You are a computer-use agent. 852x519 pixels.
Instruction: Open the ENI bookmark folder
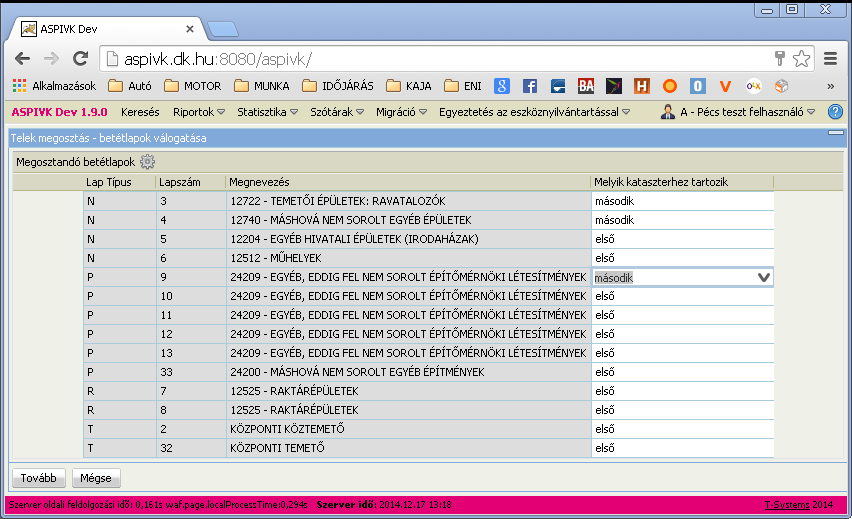(x=463, y=86)
